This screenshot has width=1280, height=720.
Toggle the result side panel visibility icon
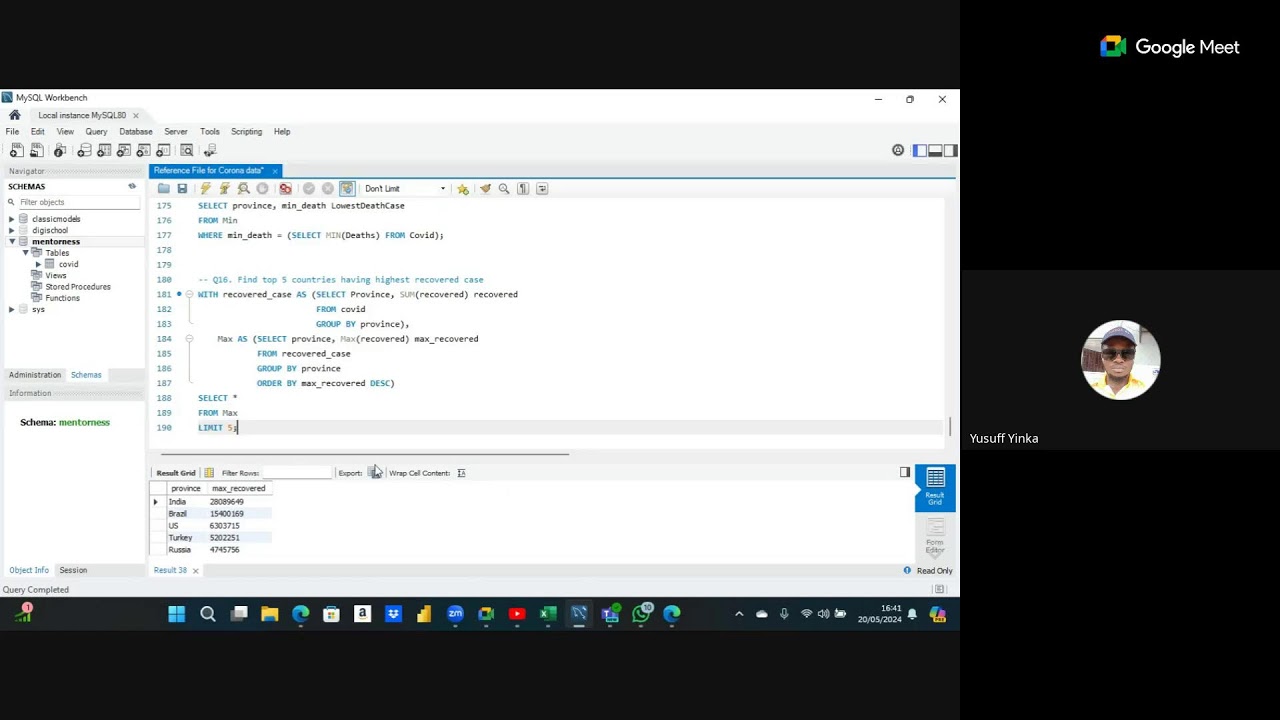pyautogui.click(x=905, y=472)
